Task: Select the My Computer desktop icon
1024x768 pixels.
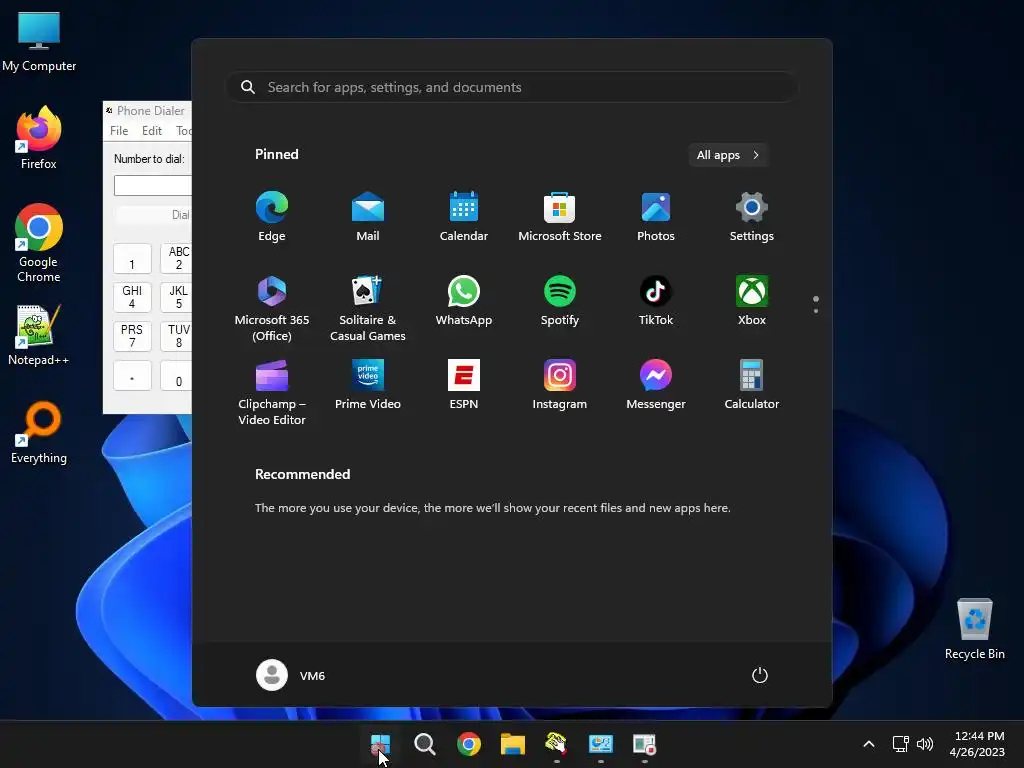Action: coord(39,42)
